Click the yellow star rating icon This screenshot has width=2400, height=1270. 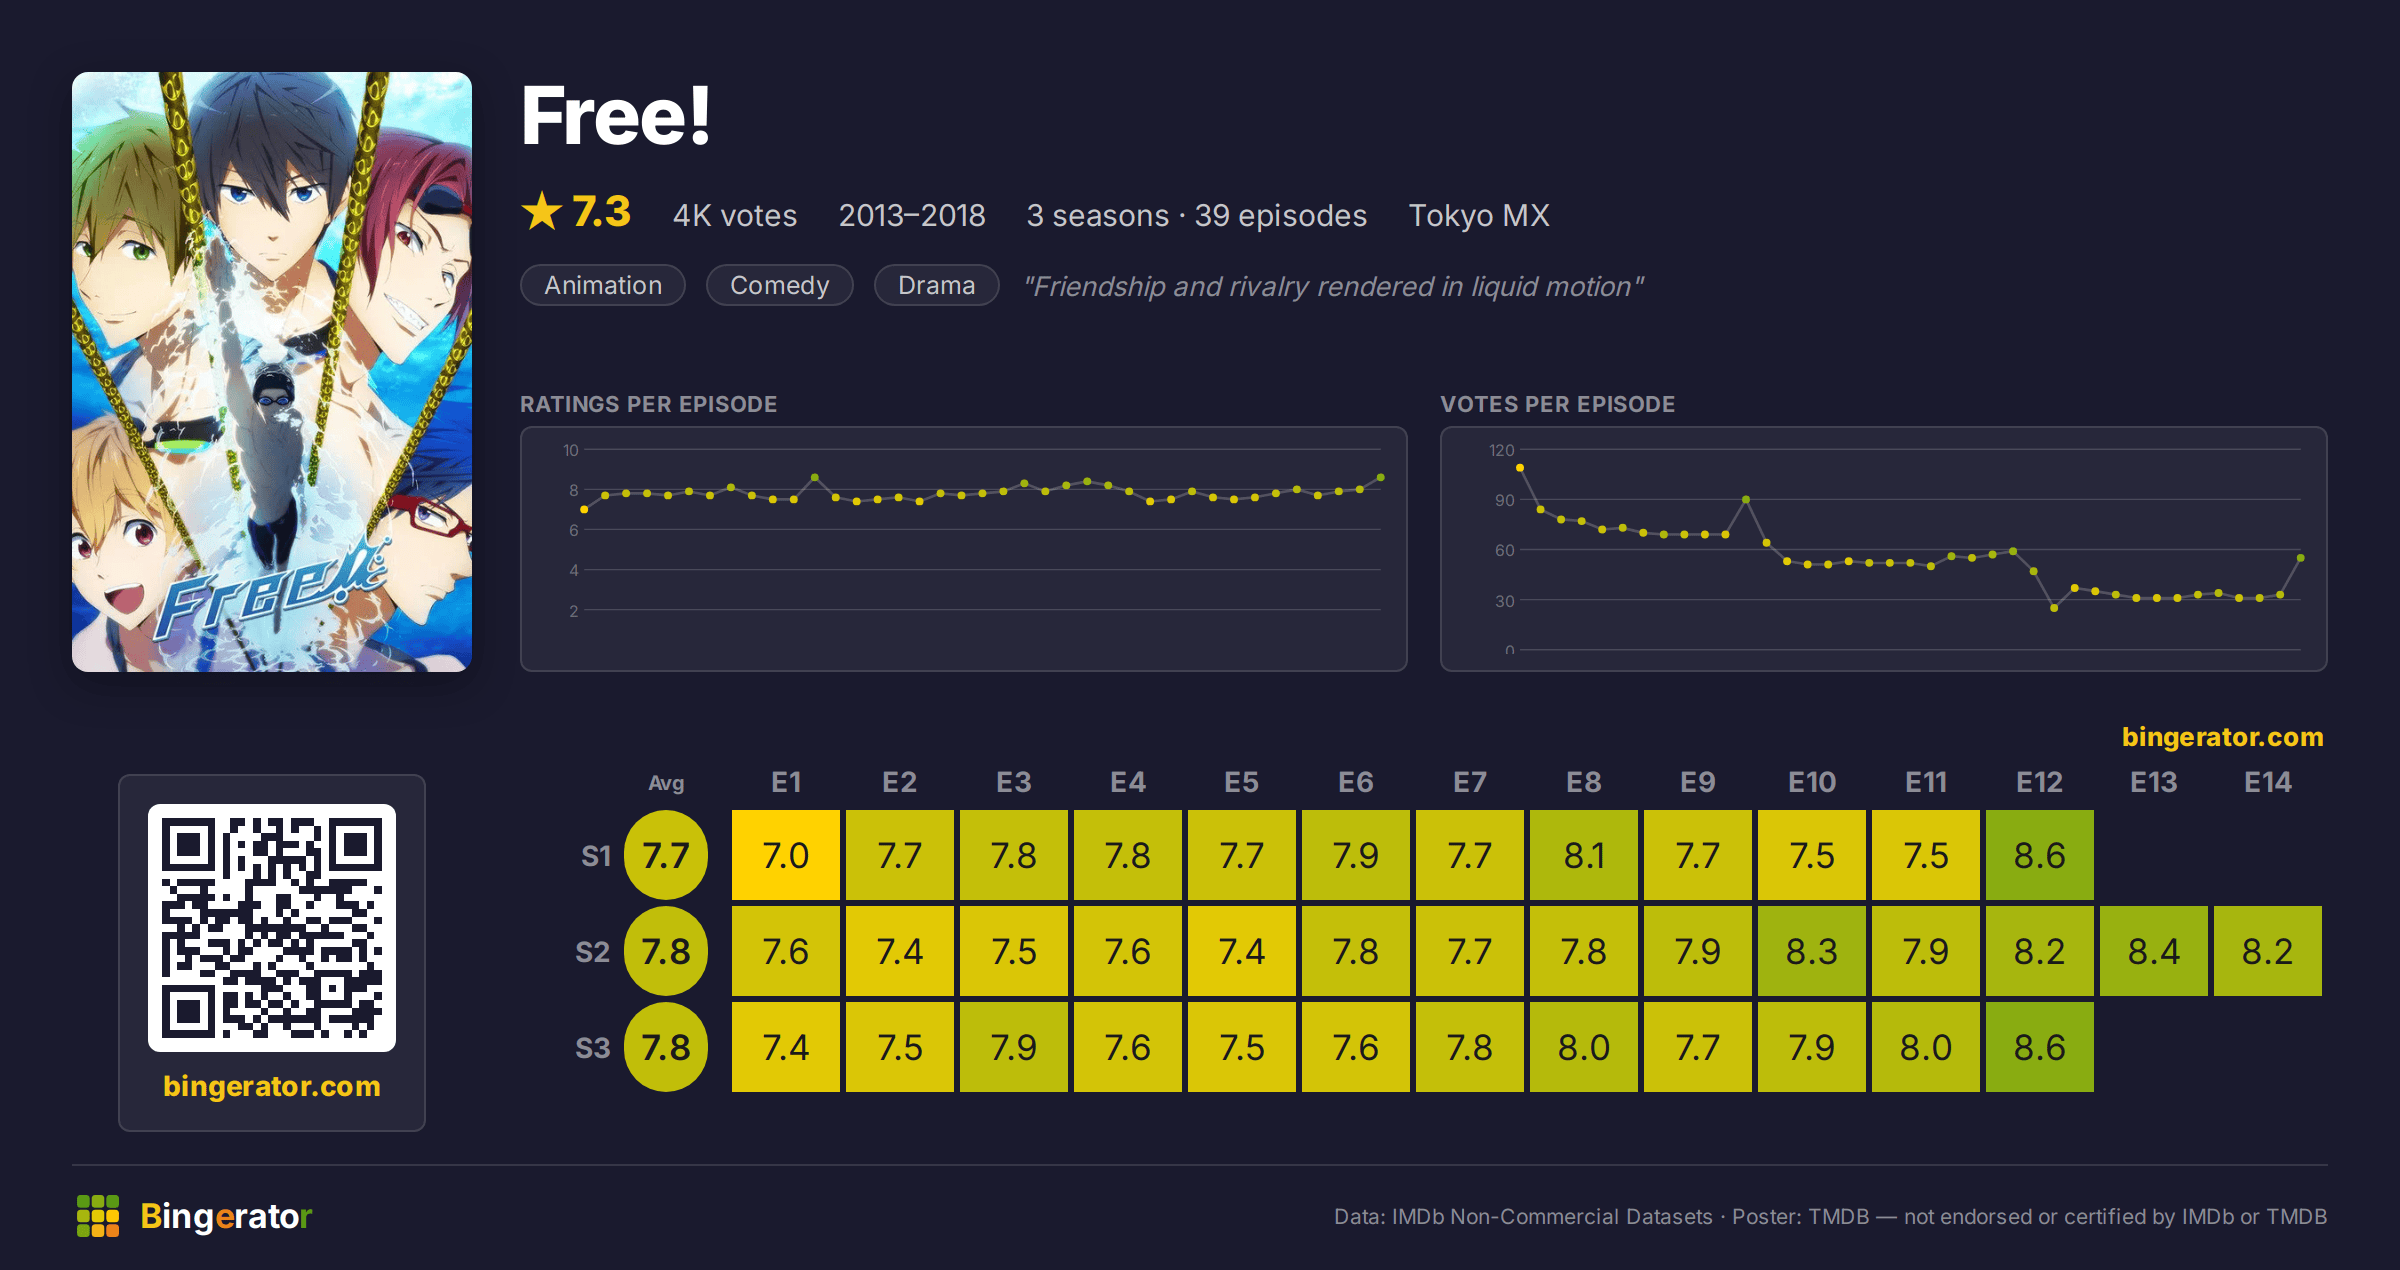click(x=542, y=212)
